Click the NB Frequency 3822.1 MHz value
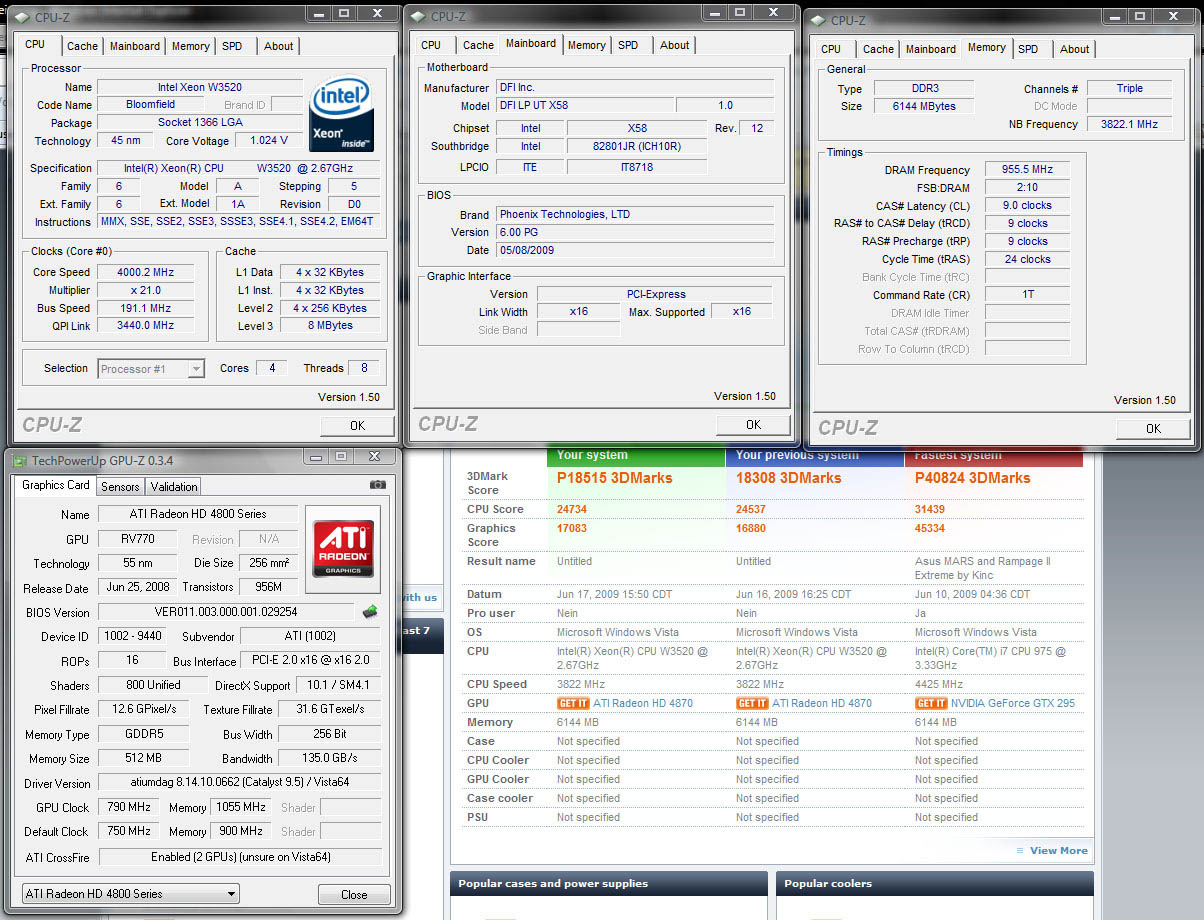 tap(1129, 124)
